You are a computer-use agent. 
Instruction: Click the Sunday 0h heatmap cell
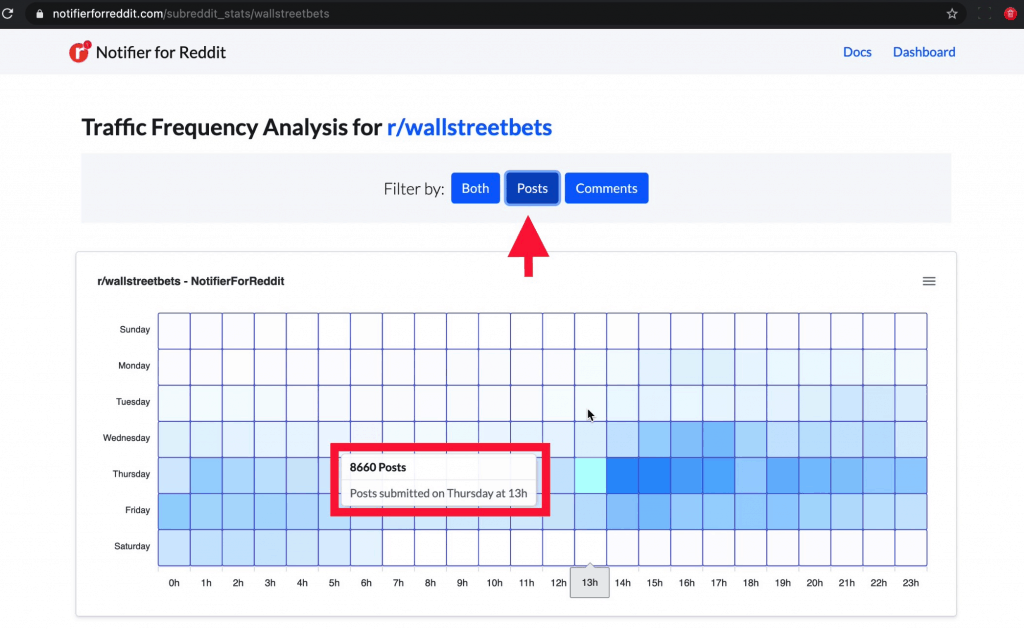174,331
